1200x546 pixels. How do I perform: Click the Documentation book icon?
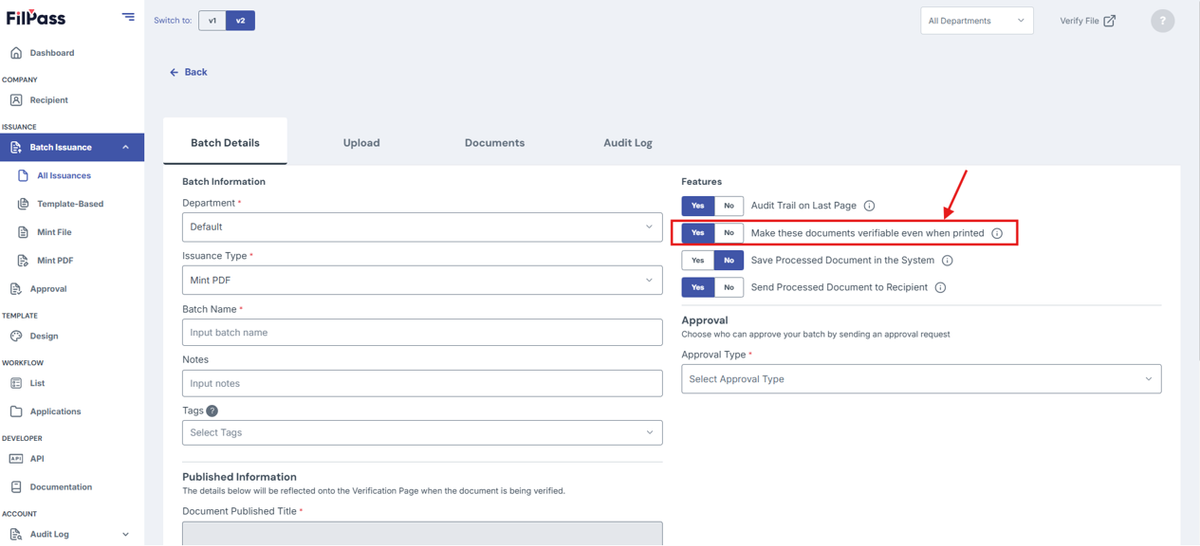tap(16, 487)
